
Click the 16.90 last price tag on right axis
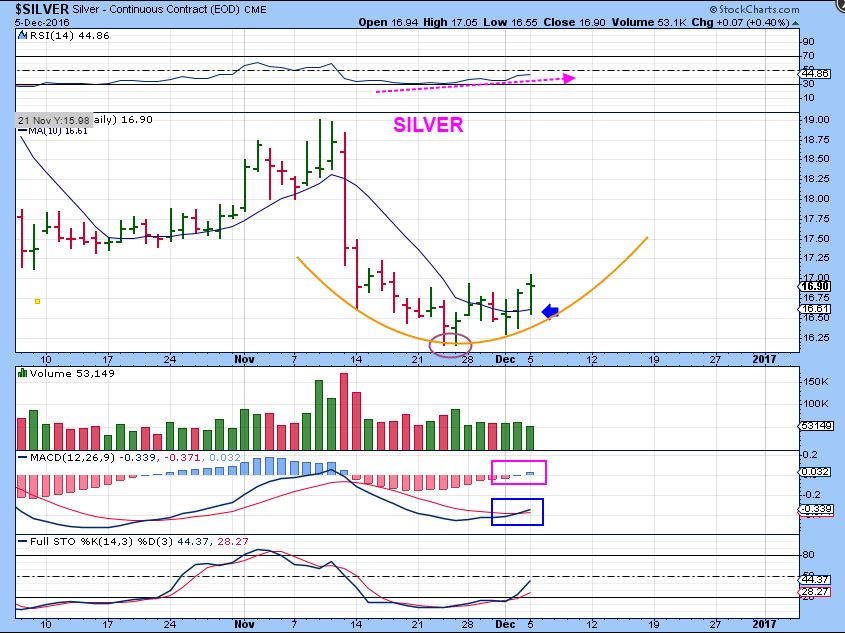click(815, 287)
